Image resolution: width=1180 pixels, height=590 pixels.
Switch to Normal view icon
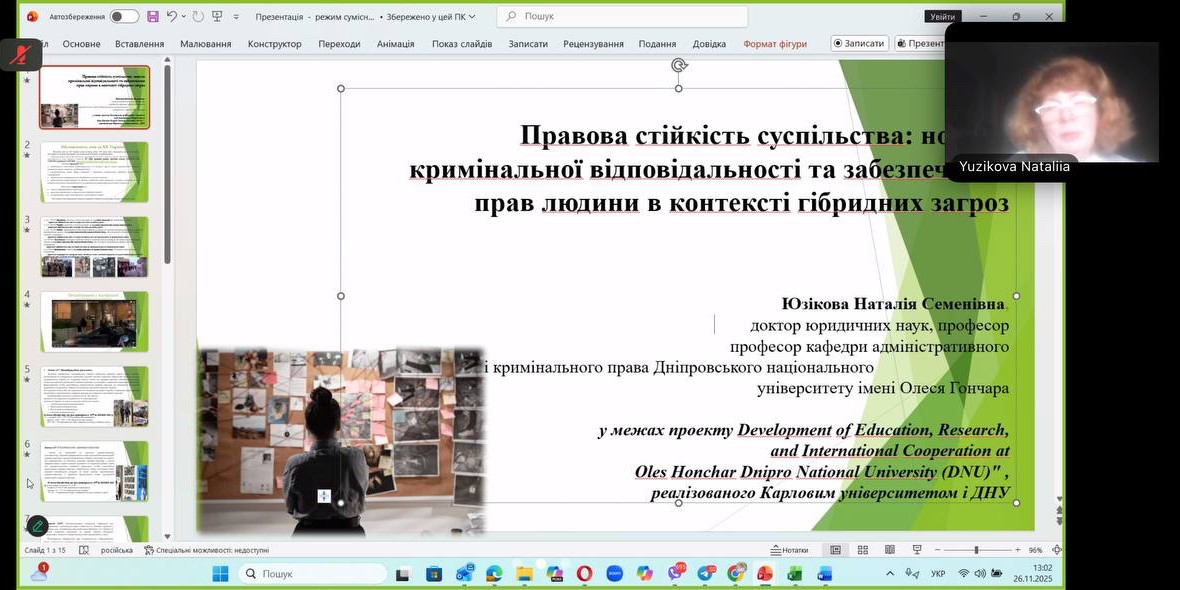[x=836, y=550]
